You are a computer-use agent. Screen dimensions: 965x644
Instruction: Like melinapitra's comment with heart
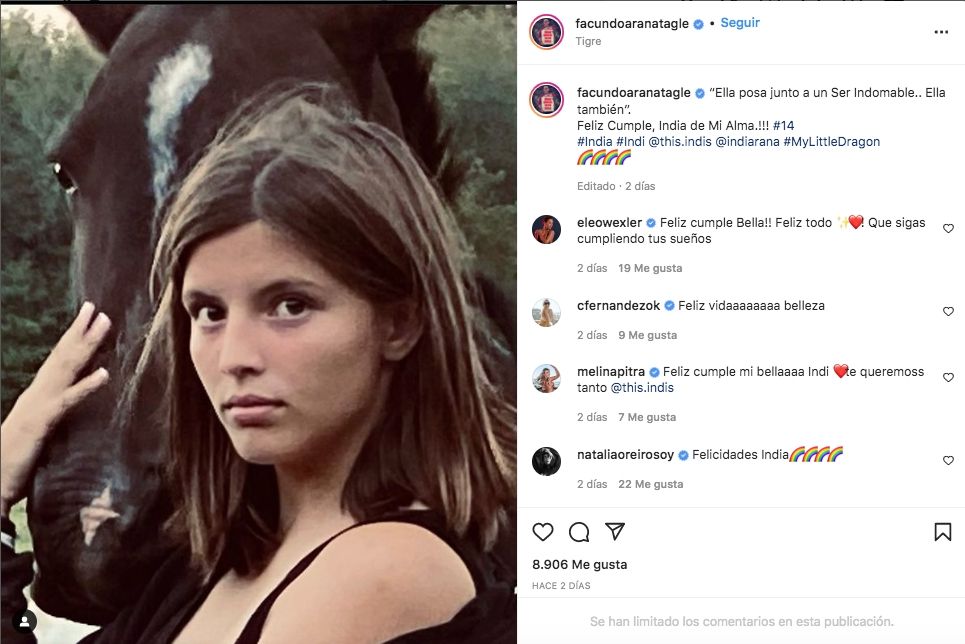pyautogui.click(x=948, y=378)
